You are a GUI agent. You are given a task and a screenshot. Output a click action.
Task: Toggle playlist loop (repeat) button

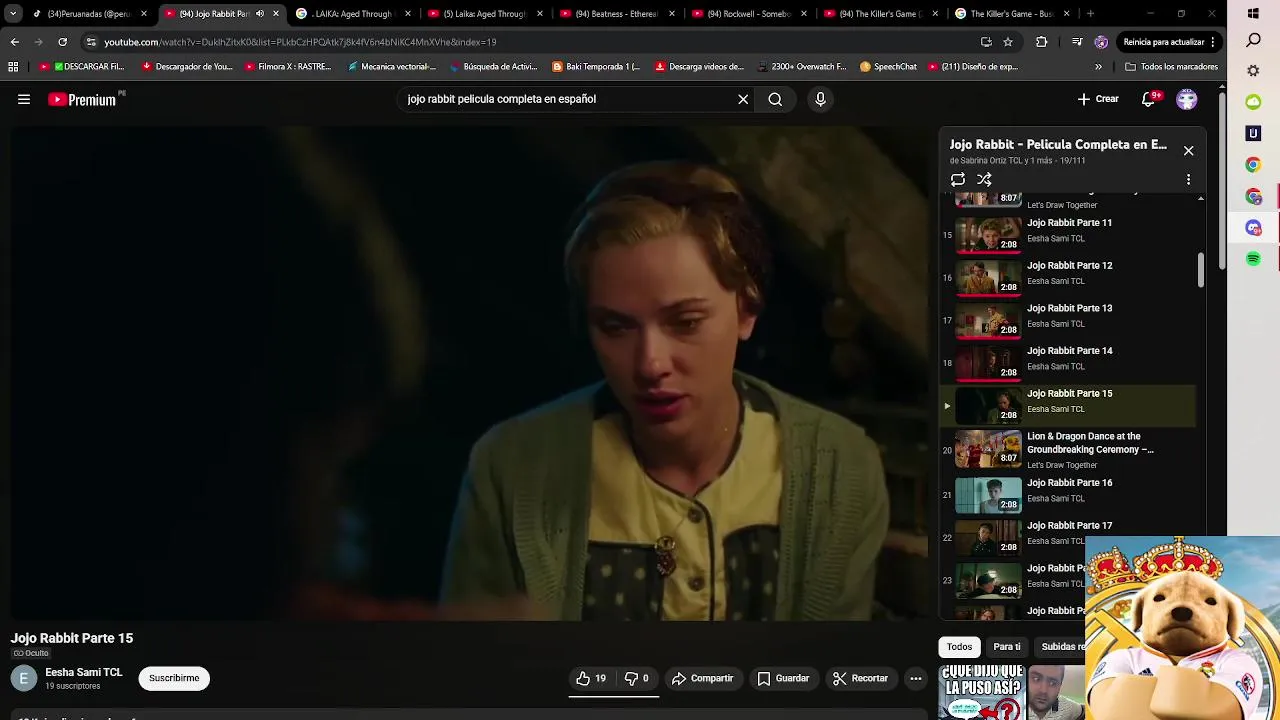click(x=958, y=179)
